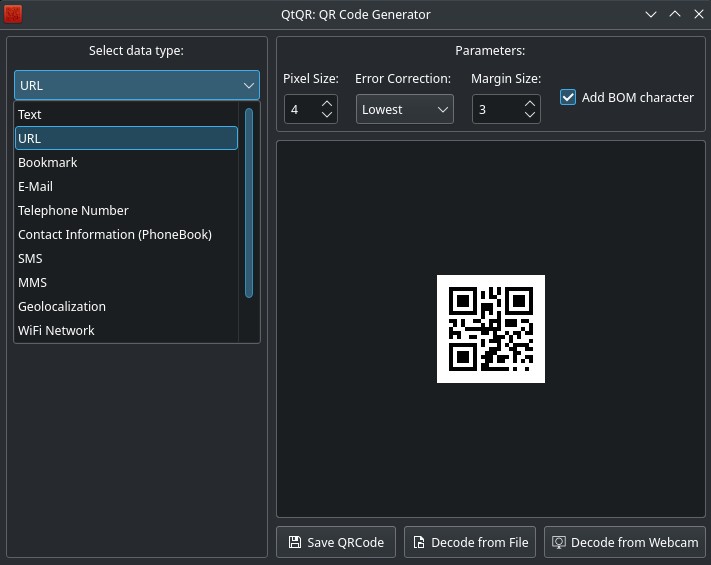Click the Pixel Size value field
Image resolution: width=711 pixels, height=565 pixels.
click(x=302, y=109)
